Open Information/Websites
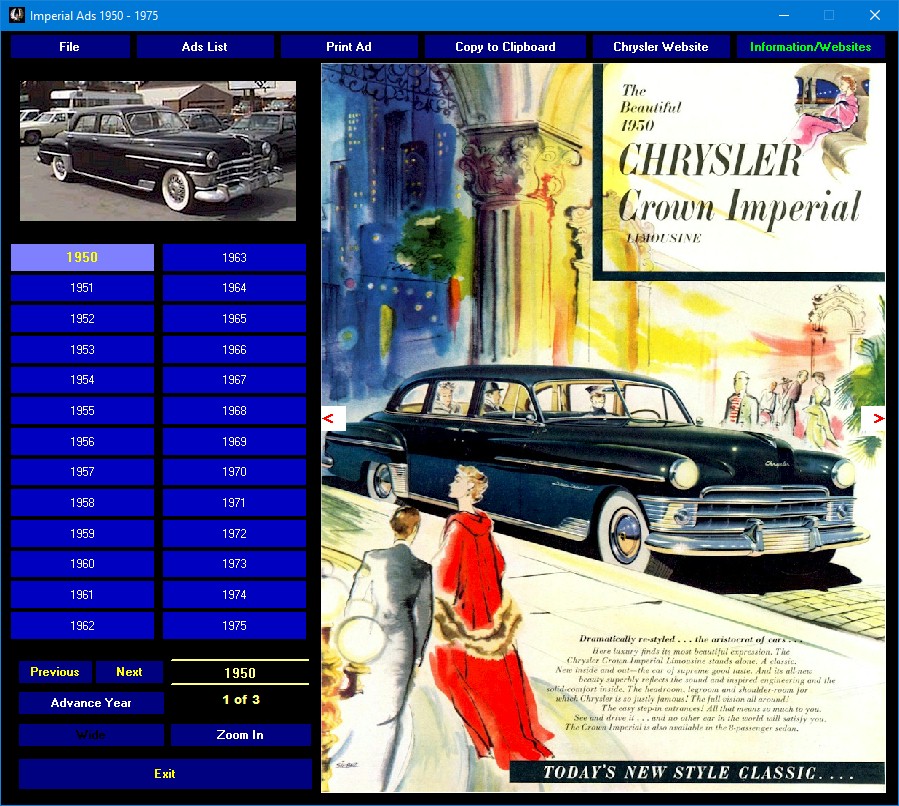Image resolution: width=899 pixels, height=806 pixels. pos(811,47)
